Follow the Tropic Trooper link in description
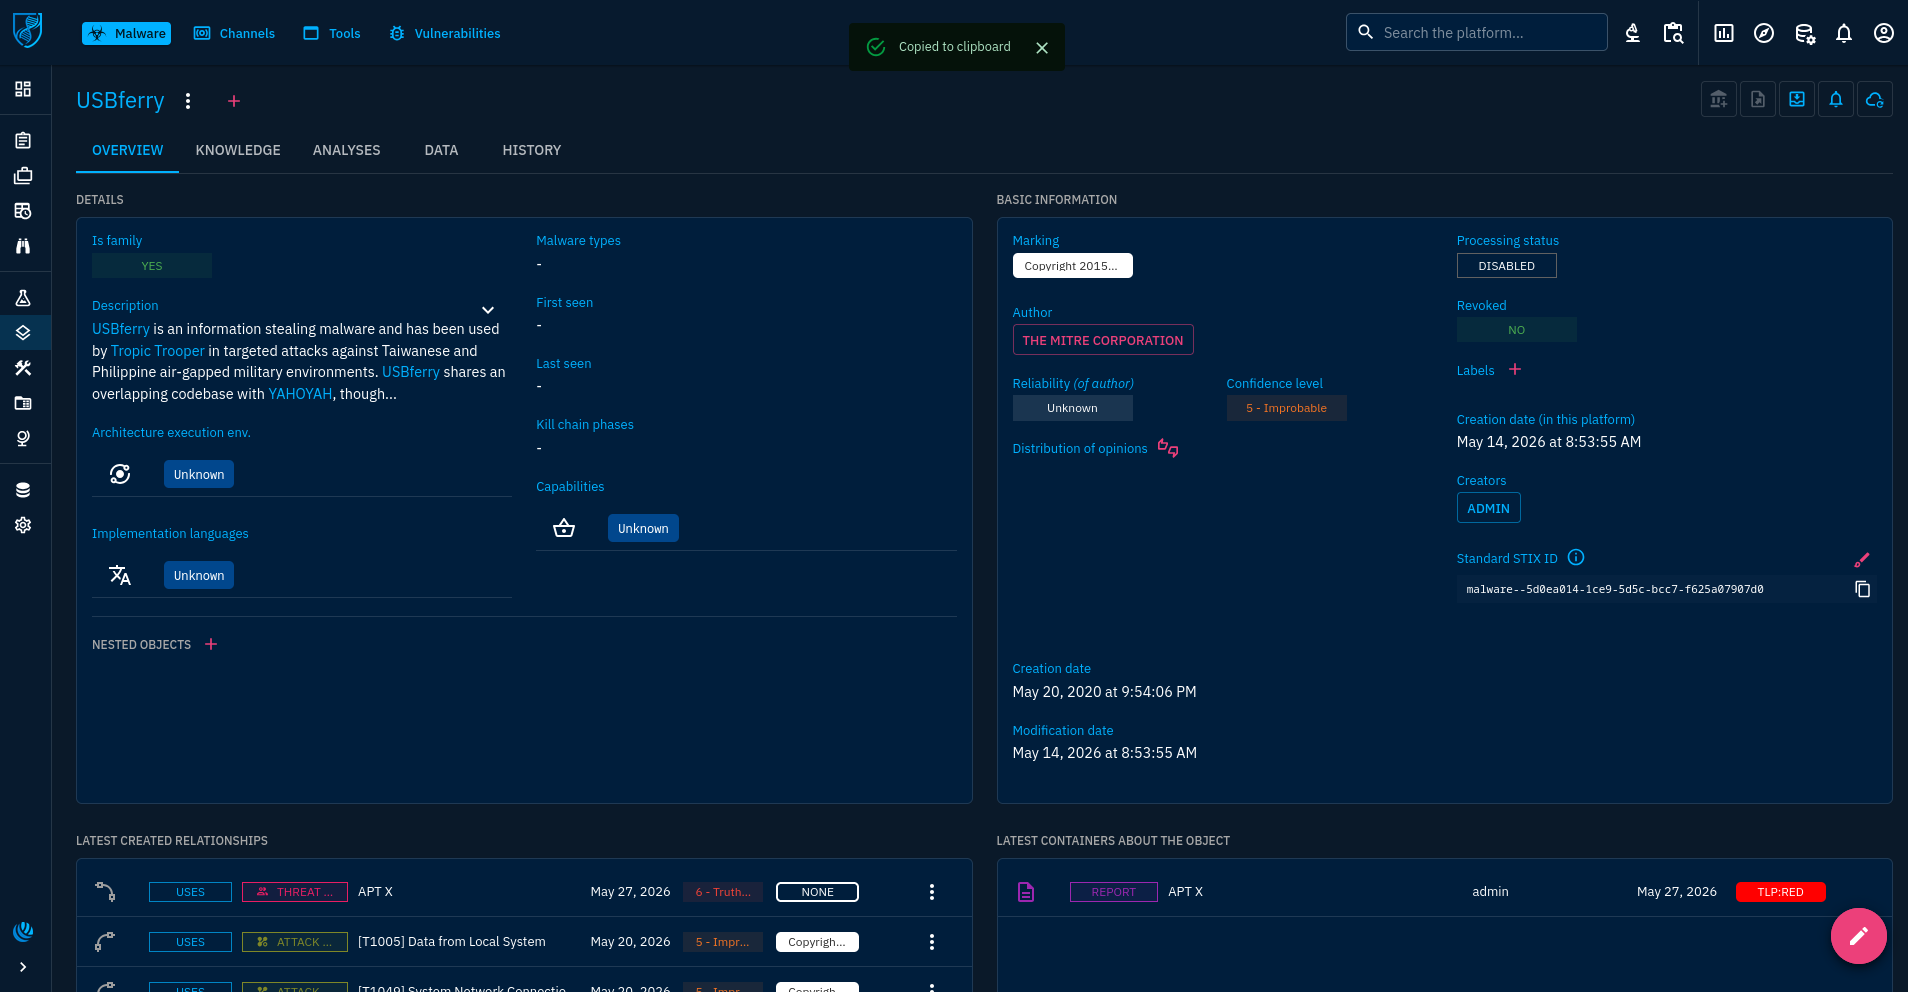The height and width of the screenshot is (992, 1908). click(x=158, y=351)
